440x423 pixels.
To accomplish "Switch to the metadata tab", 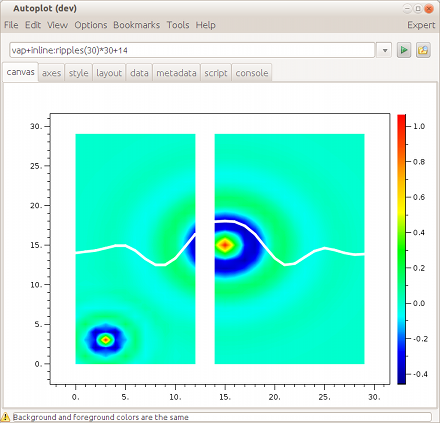I will pos(176,73).
